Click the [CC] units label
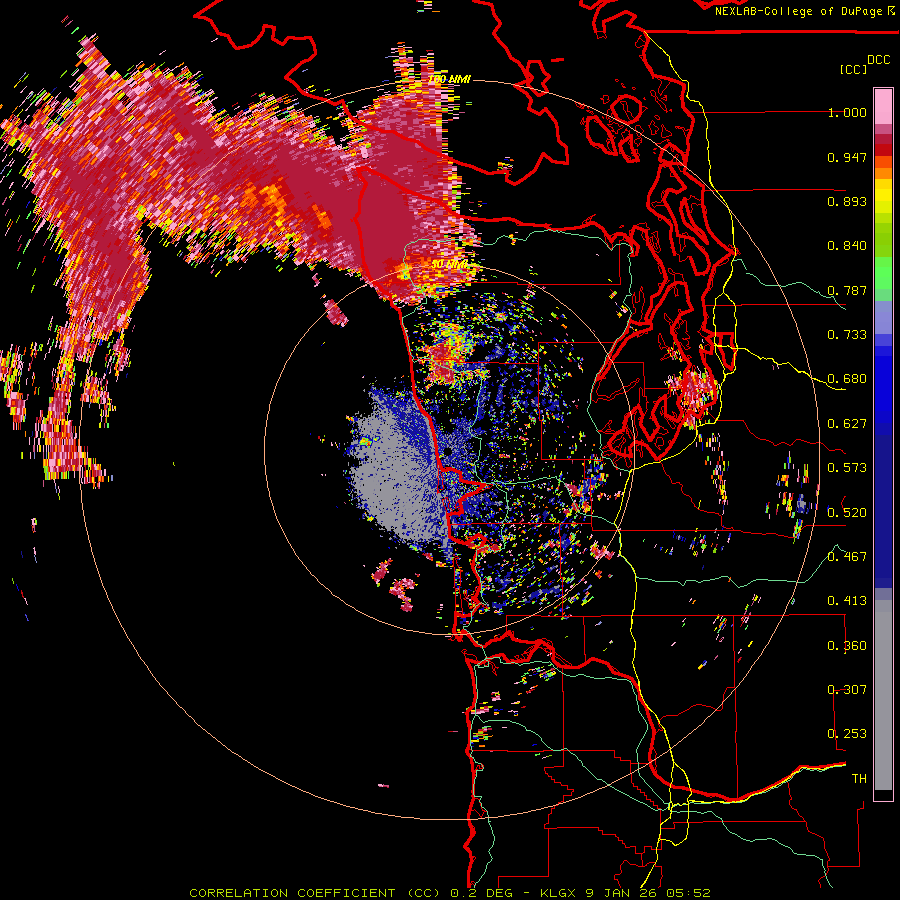This screenshot has height=900, width=900. 853,69
